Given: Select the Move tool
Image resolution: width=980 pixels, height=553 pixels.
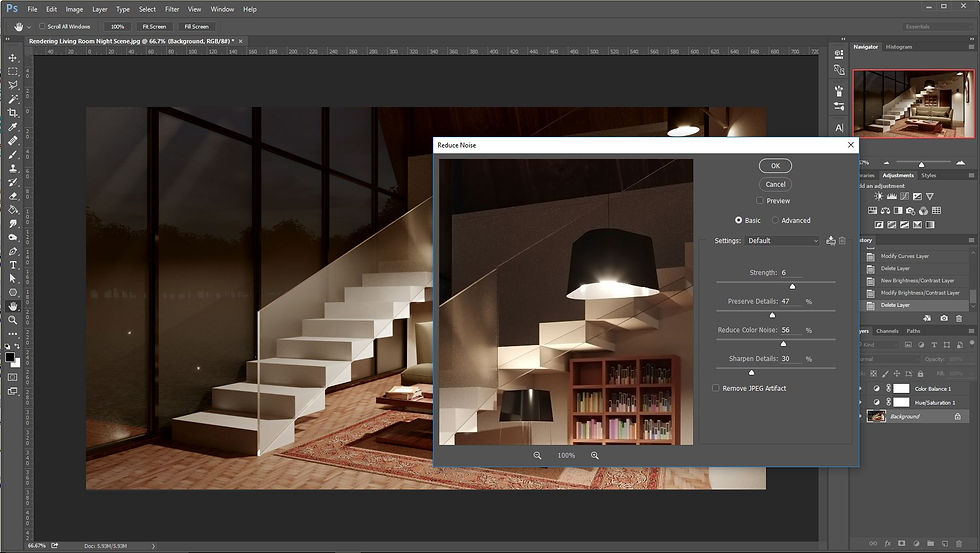Looking at the screenshot, I should (x=12, y=57).
